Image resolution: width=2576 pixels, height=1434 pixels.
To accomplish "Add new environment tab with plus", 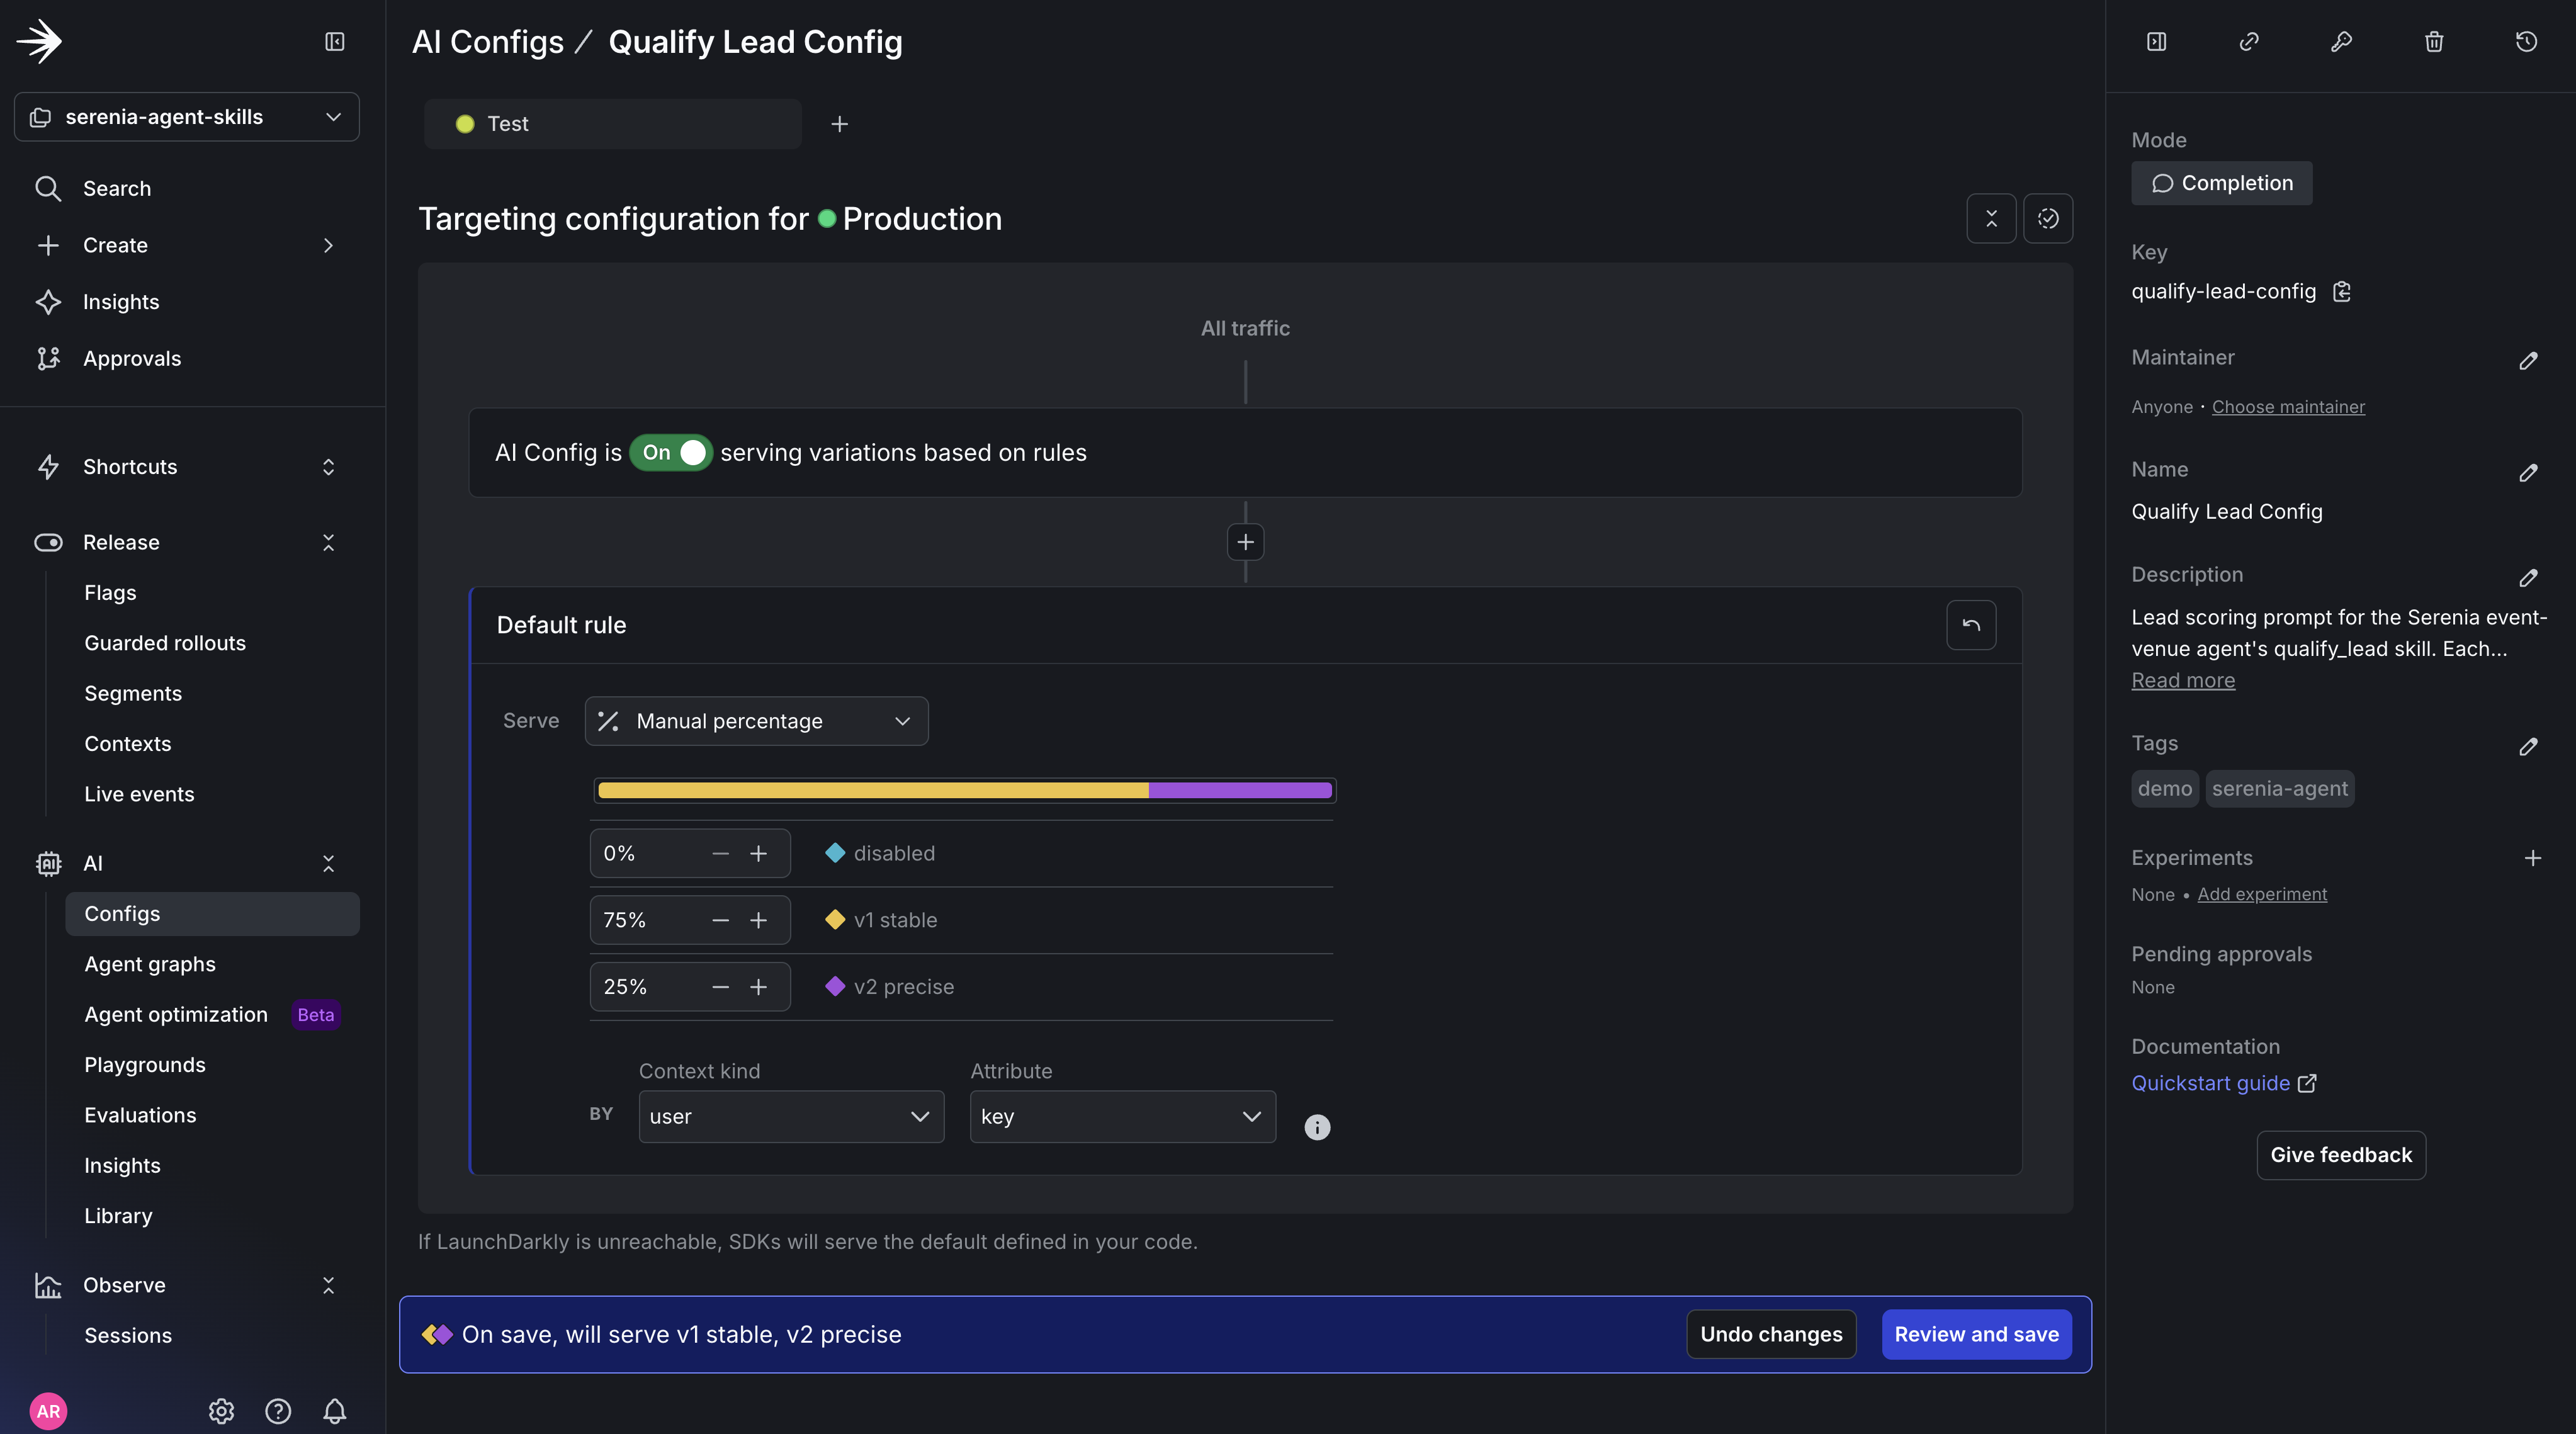I will point(839,124).
